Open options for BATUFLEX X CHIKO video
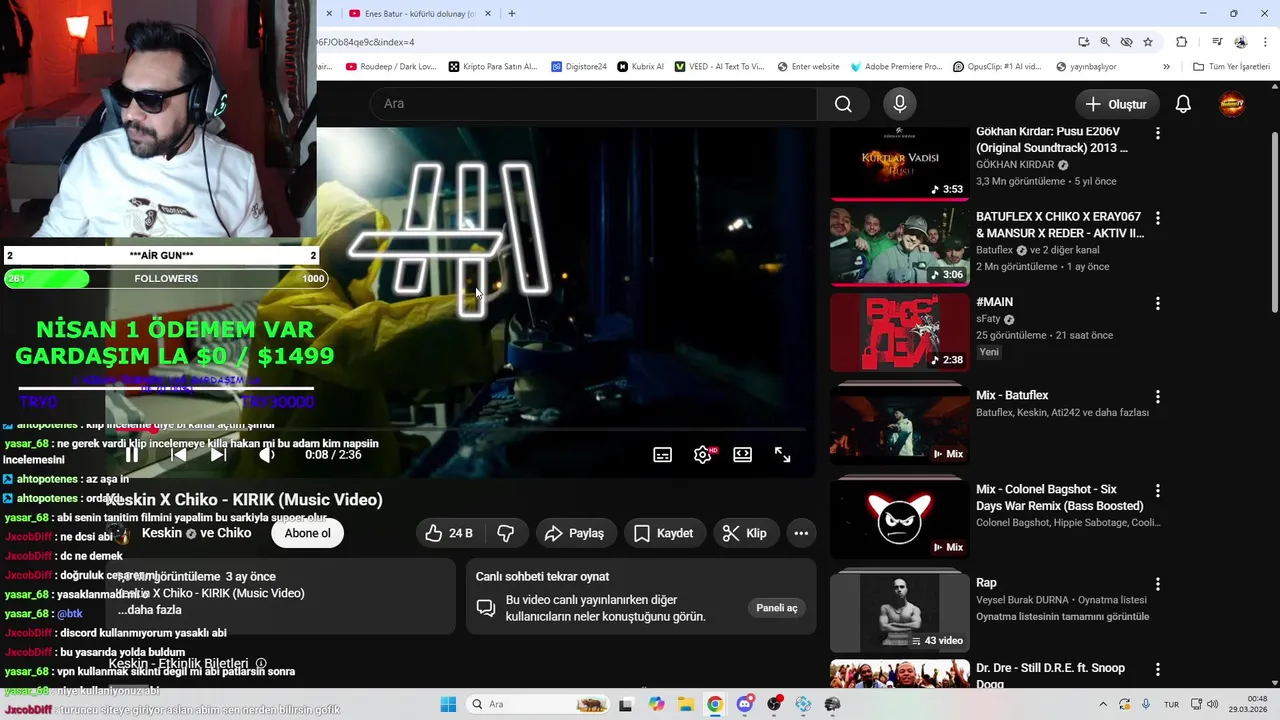Image resolution: width=1280 pixels, height=720 pixels. point(1158,218)
